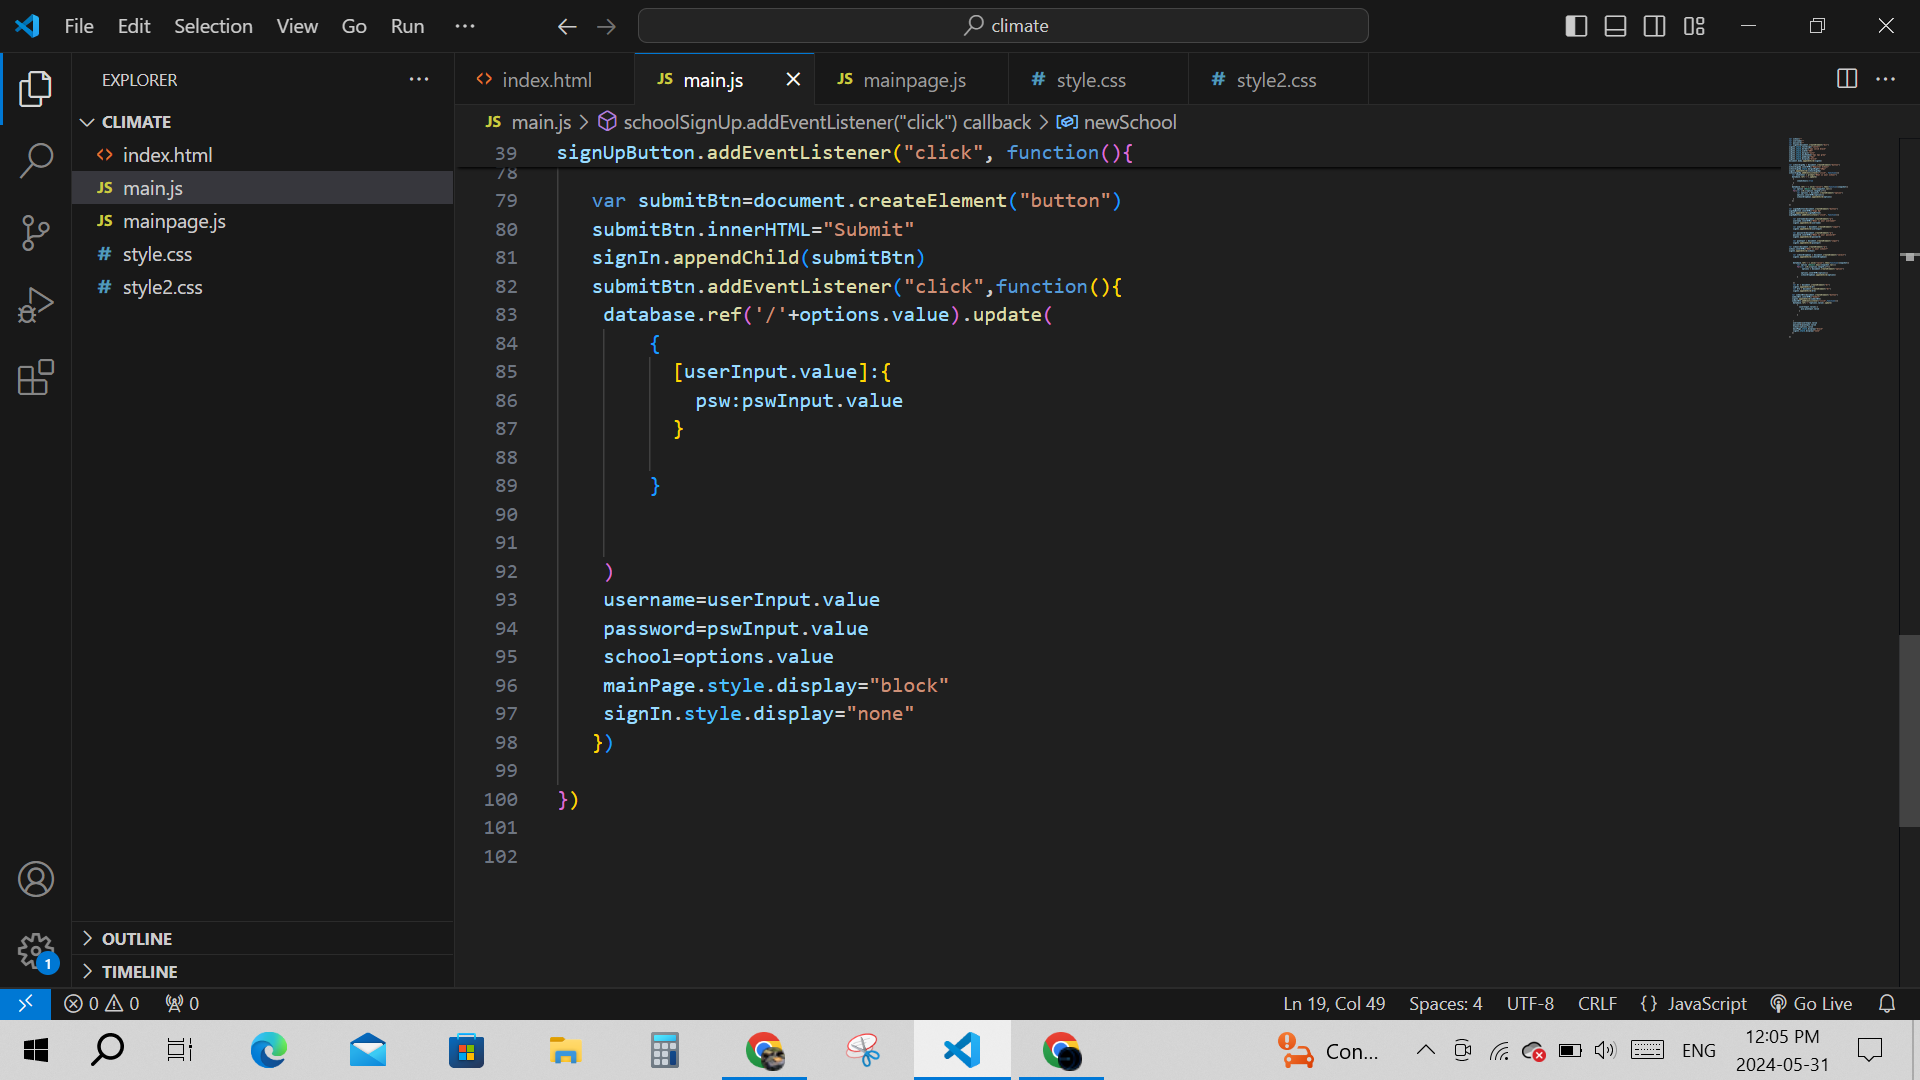Open the Extensions view
Image resolution: width=1920 pixels, height=1080 pixels.
pos(36,377)
